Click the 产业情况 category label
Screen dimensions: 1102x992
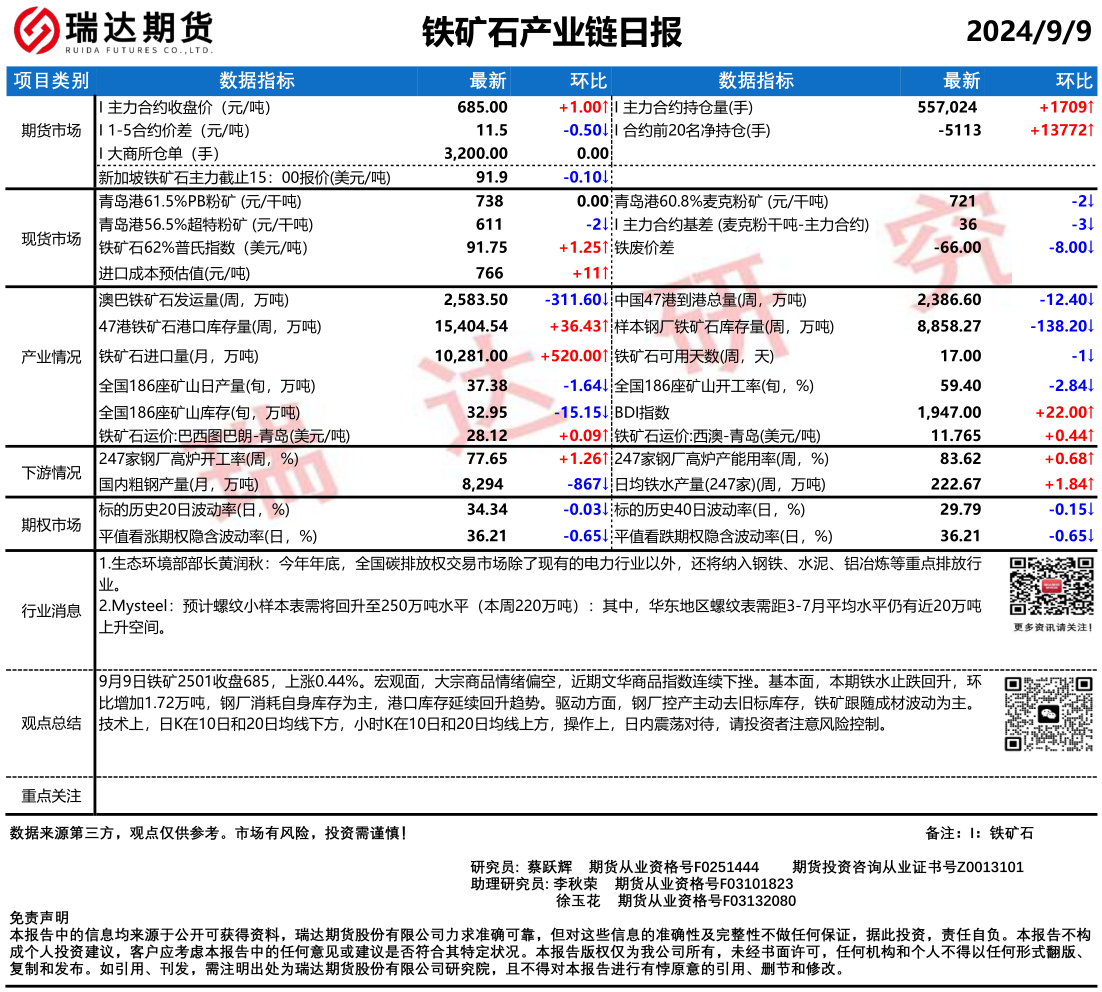51,356
